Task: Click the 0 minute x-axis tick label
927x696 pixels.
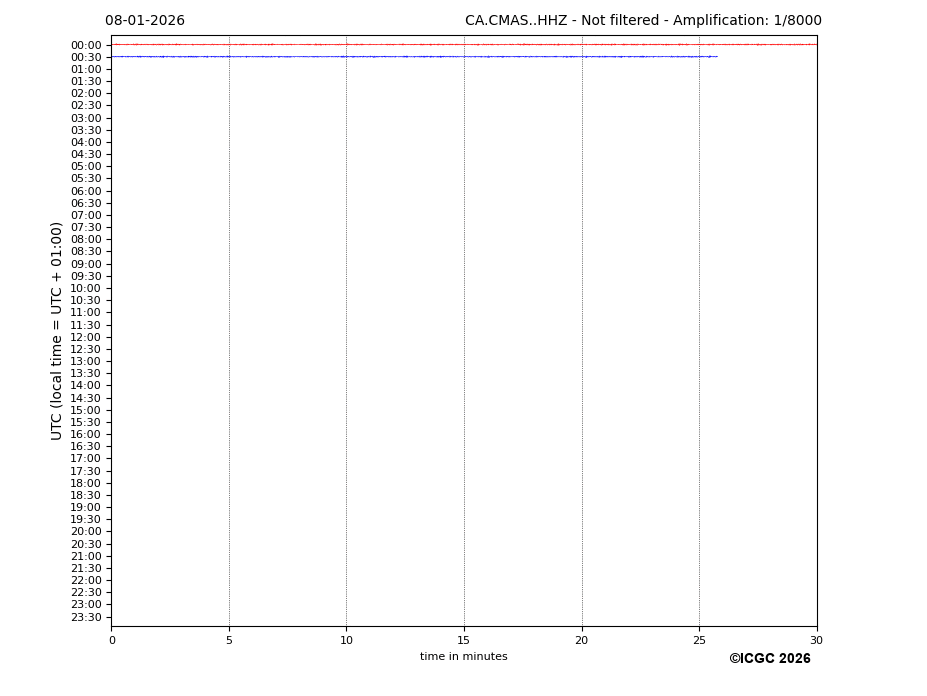Action: pyautogui.click(x=112, y=641)
